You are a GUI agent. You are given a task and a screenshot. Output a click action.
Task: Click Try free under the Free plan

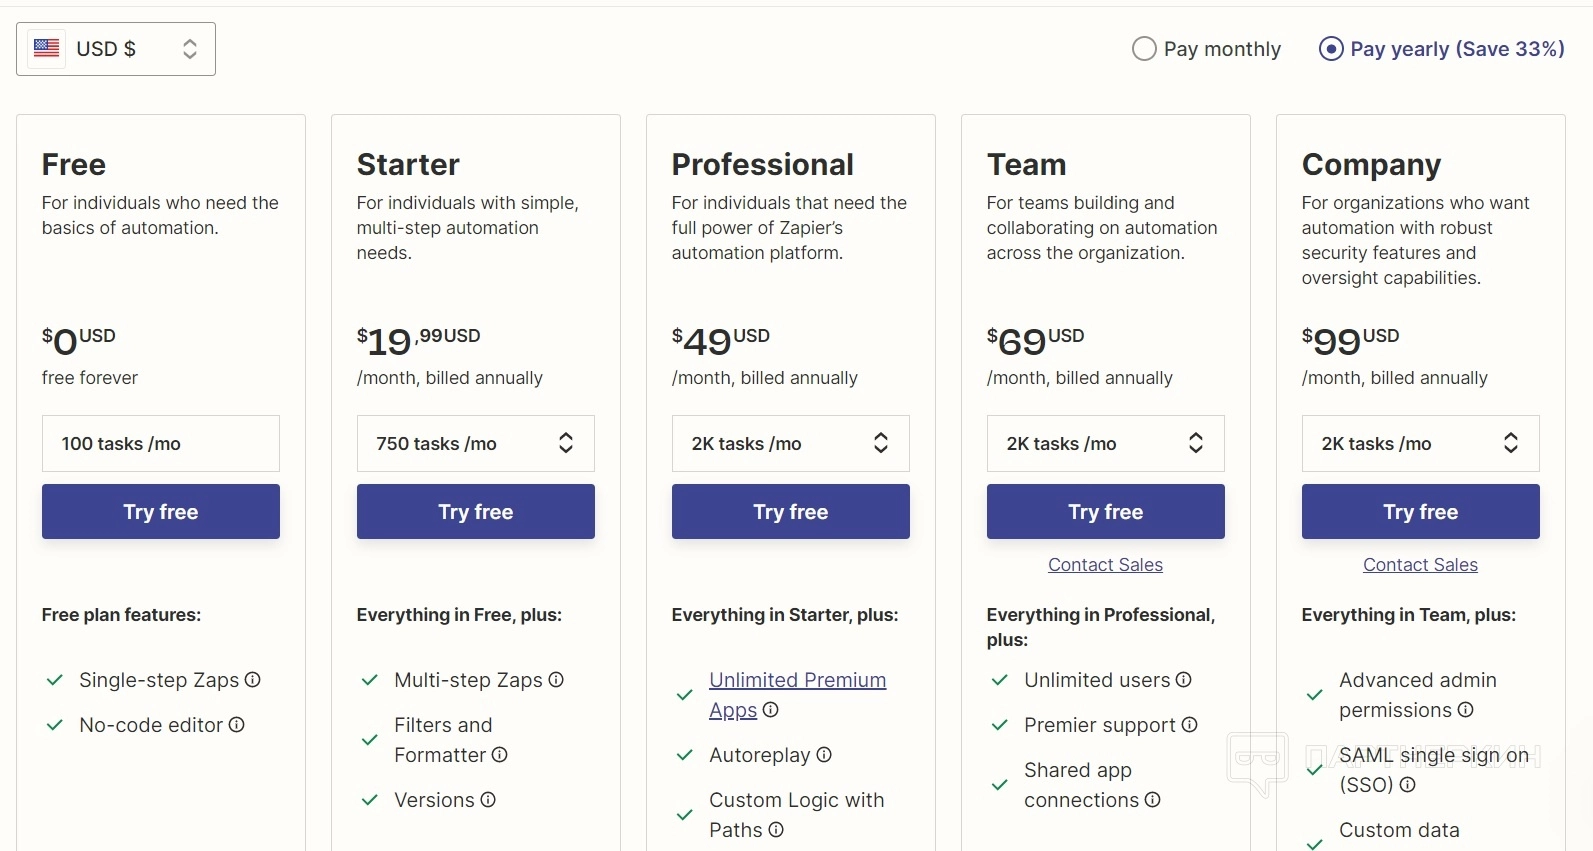pyautogui.click(x=161, y=512)
